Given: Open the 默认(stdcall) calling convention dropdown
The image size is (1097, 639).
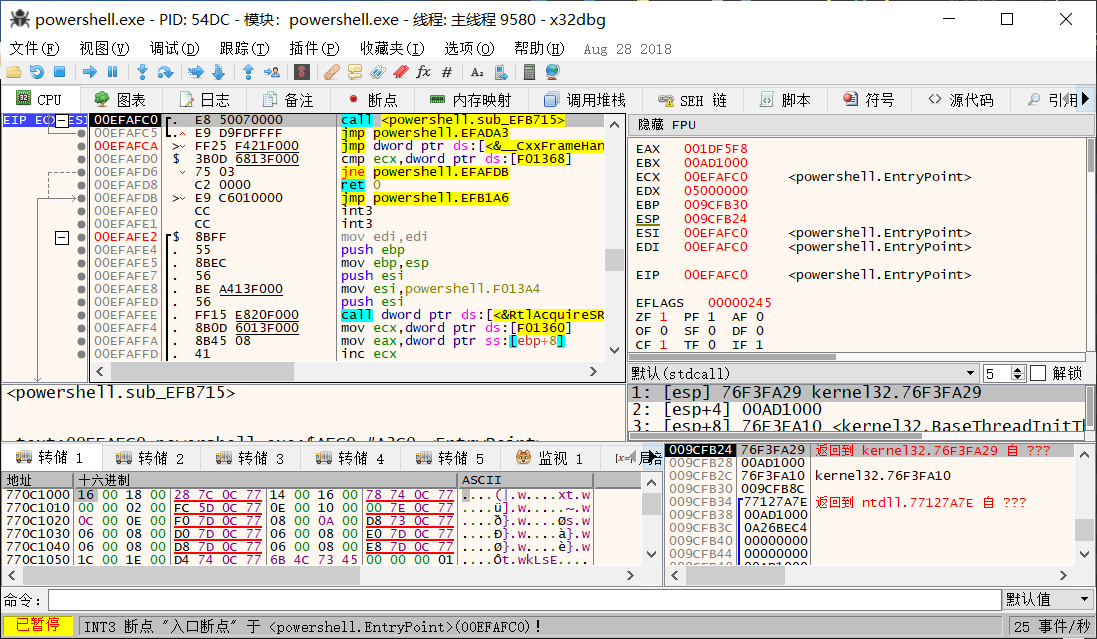Looking at the screenshot, I should [x=804, y=373].
